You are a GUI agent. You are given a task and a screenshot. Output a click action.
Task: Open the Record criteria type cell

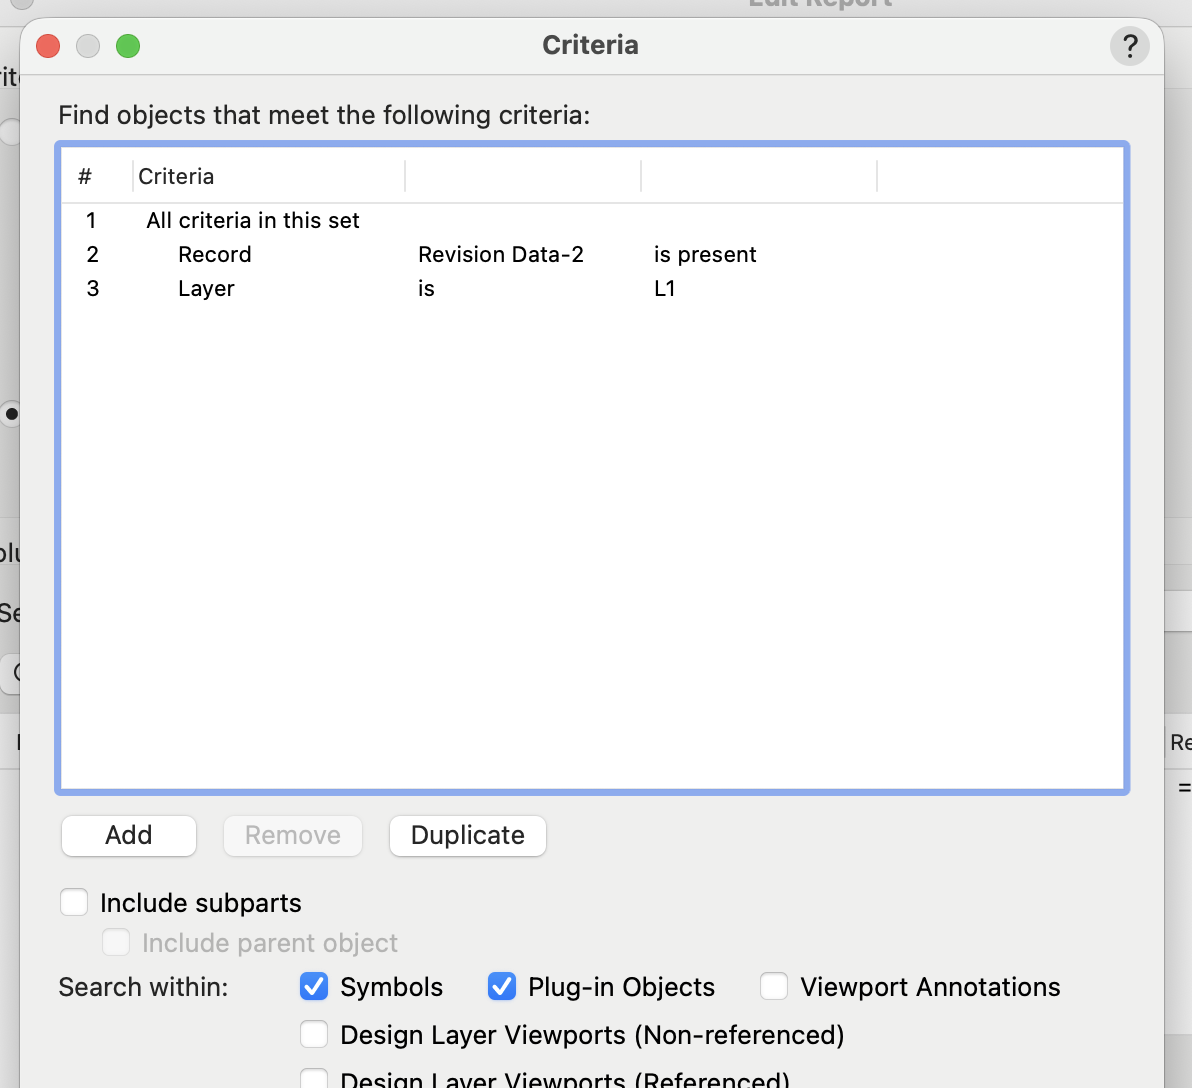214,255
